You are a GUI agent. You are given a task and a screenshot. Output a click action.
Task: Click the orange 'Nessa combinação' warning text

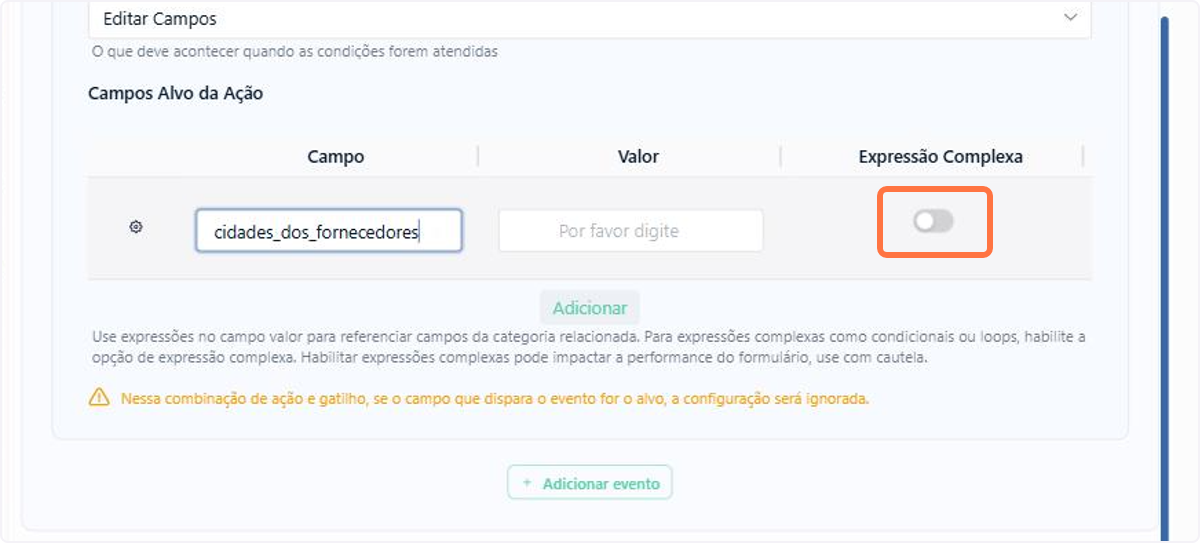tap(495, 398)
